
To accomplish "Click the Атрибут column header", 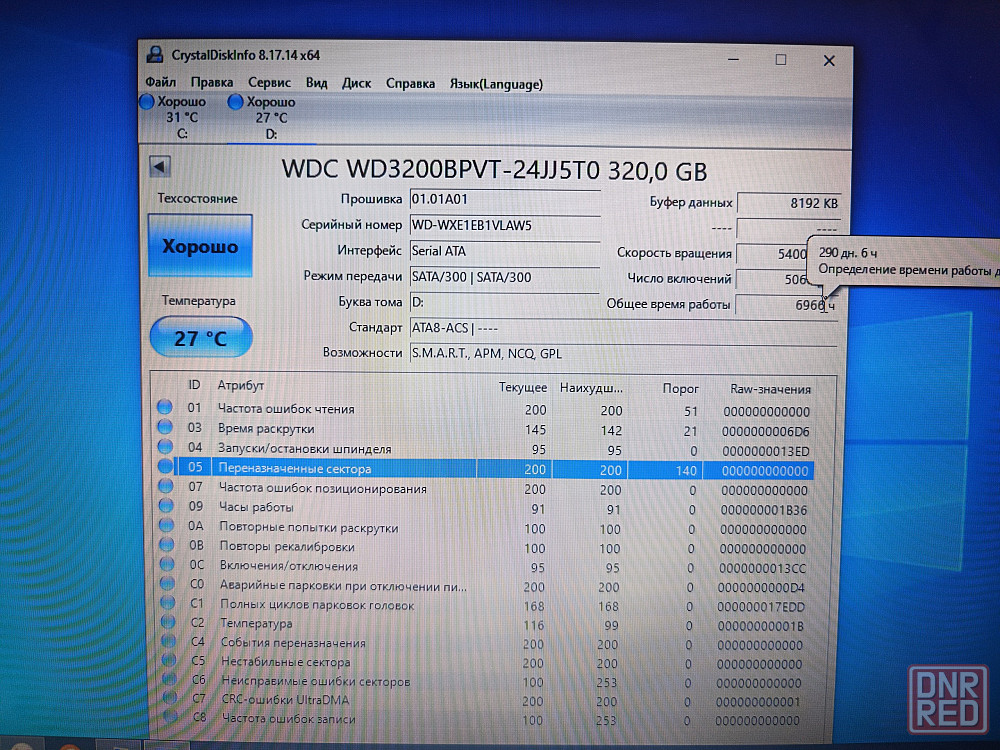I will pyautogui.click(x=240, y=385).
